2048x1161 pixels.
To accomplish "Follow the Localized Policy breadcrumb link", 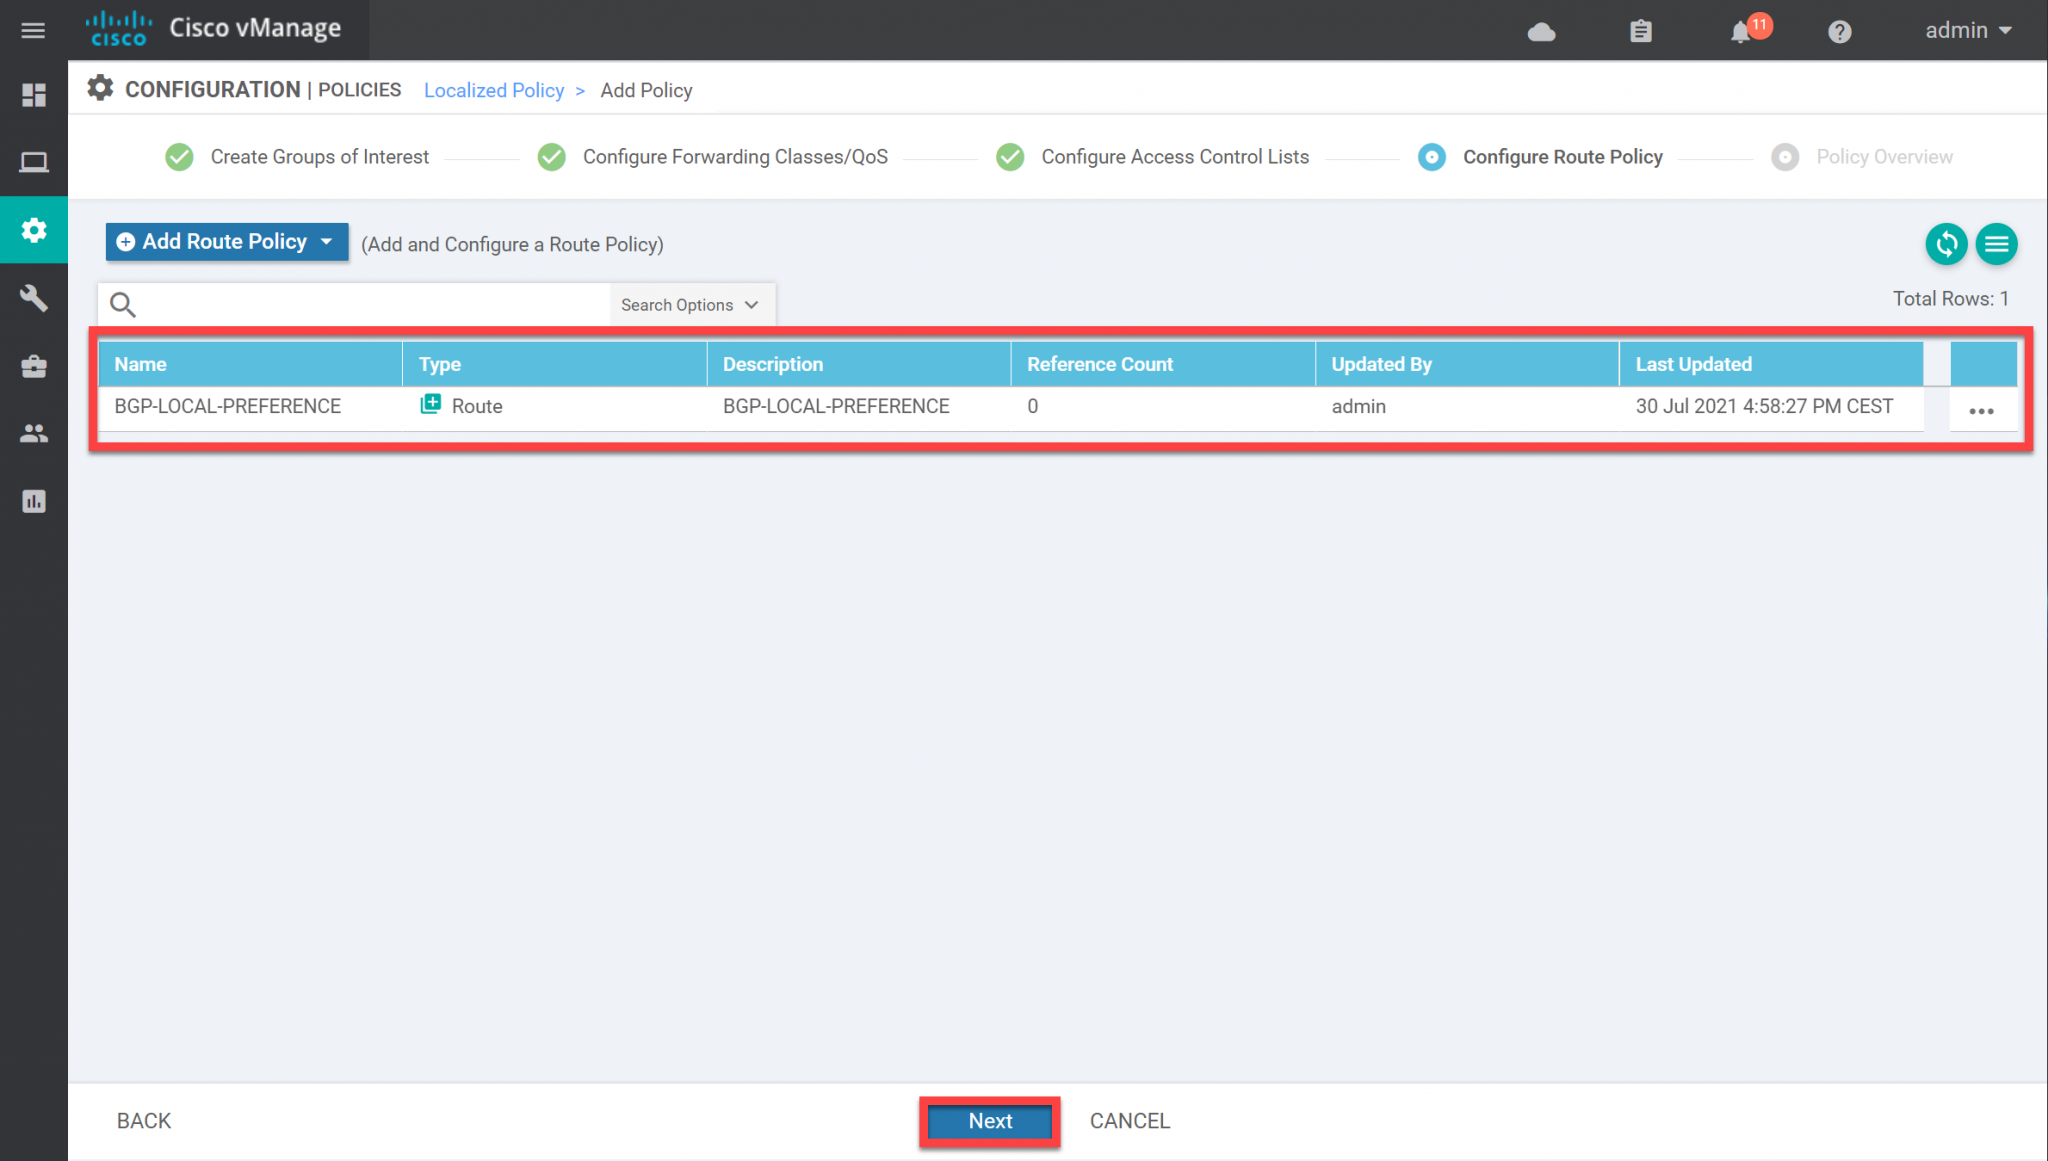I will click(x=493, y=90).
